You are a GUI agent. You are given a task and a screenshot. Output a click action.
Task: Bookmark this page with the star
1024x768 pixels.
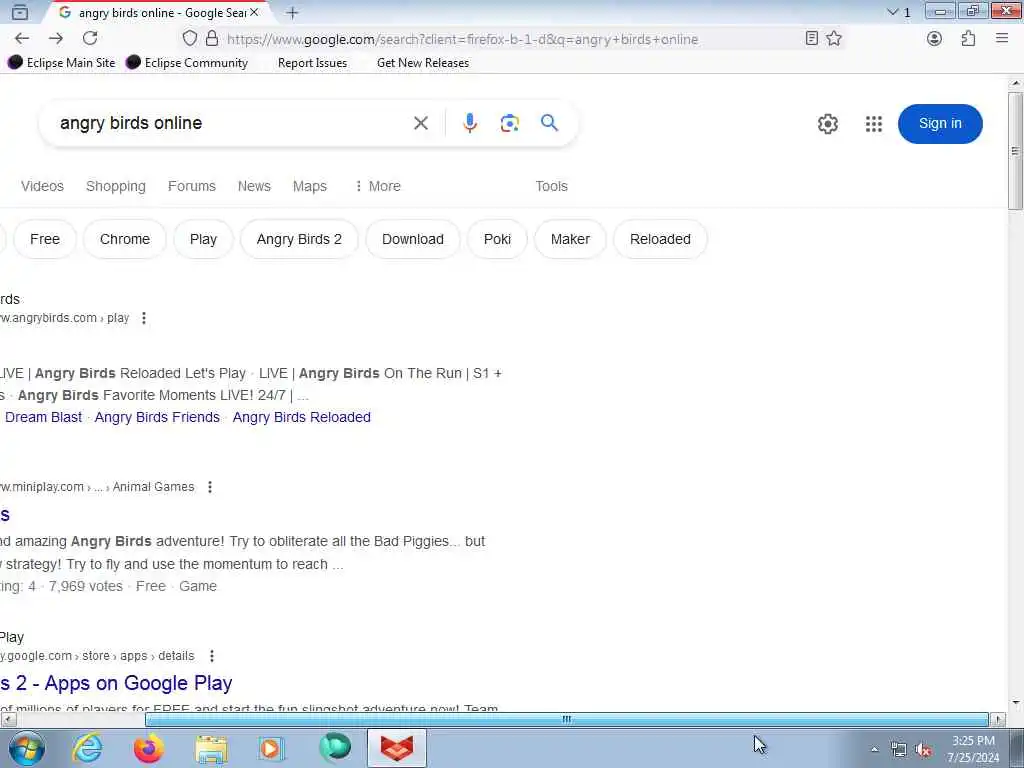(834, 39)
